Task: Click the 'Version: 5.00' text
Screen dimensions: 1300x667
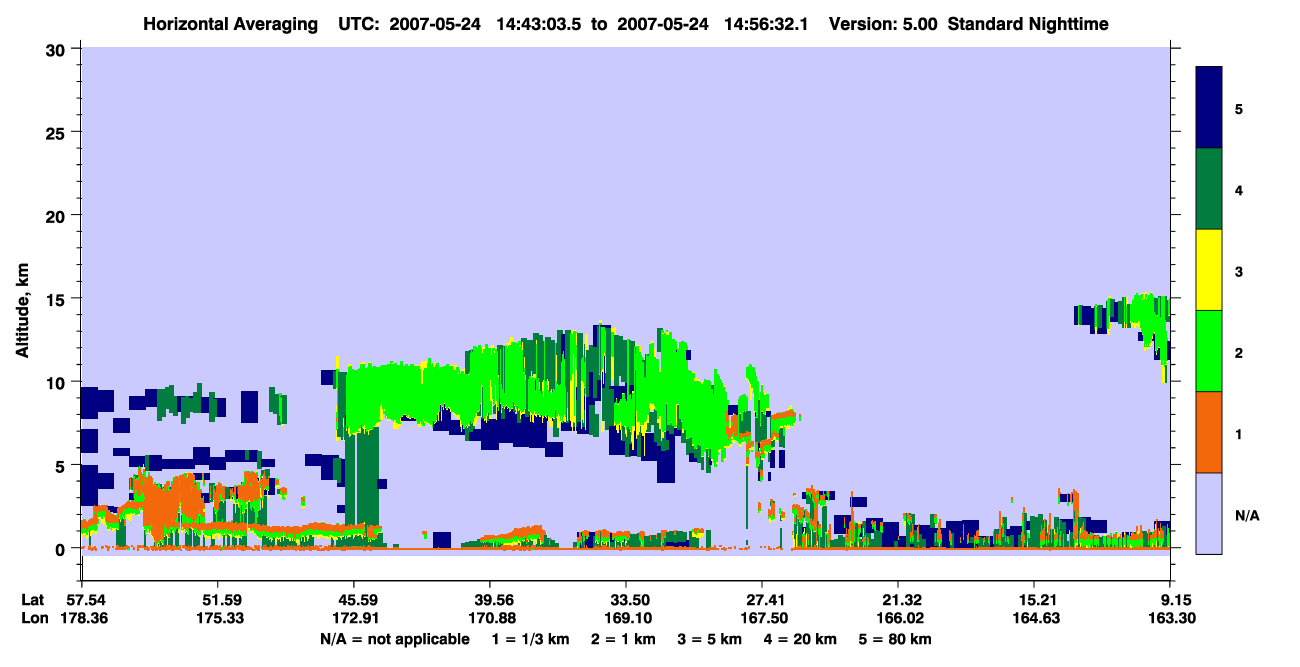Action: pyautogui.click(x=883, y=23)
